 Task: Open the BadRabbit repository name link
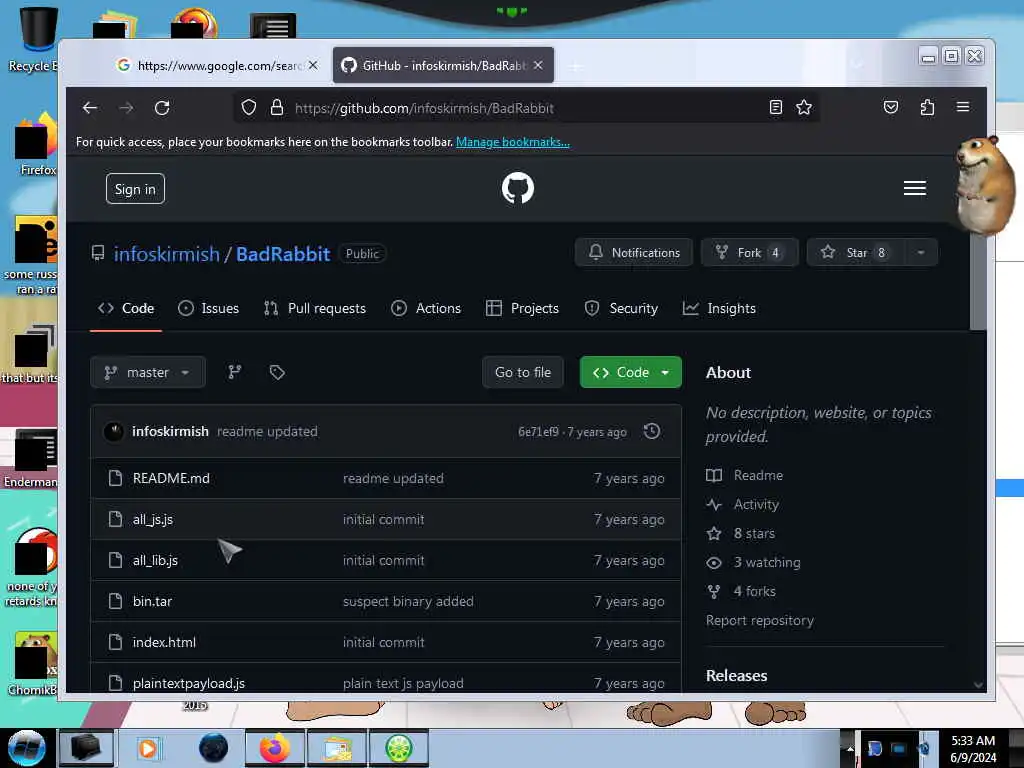pyautogui.click(x=283, y=254)
